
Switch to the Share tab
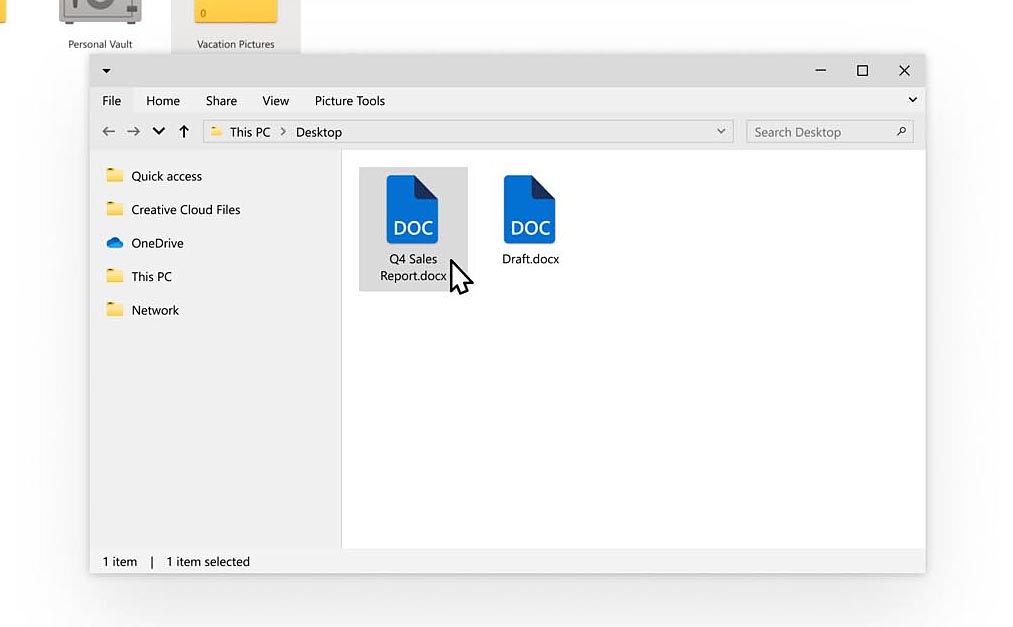click(220, 100)
